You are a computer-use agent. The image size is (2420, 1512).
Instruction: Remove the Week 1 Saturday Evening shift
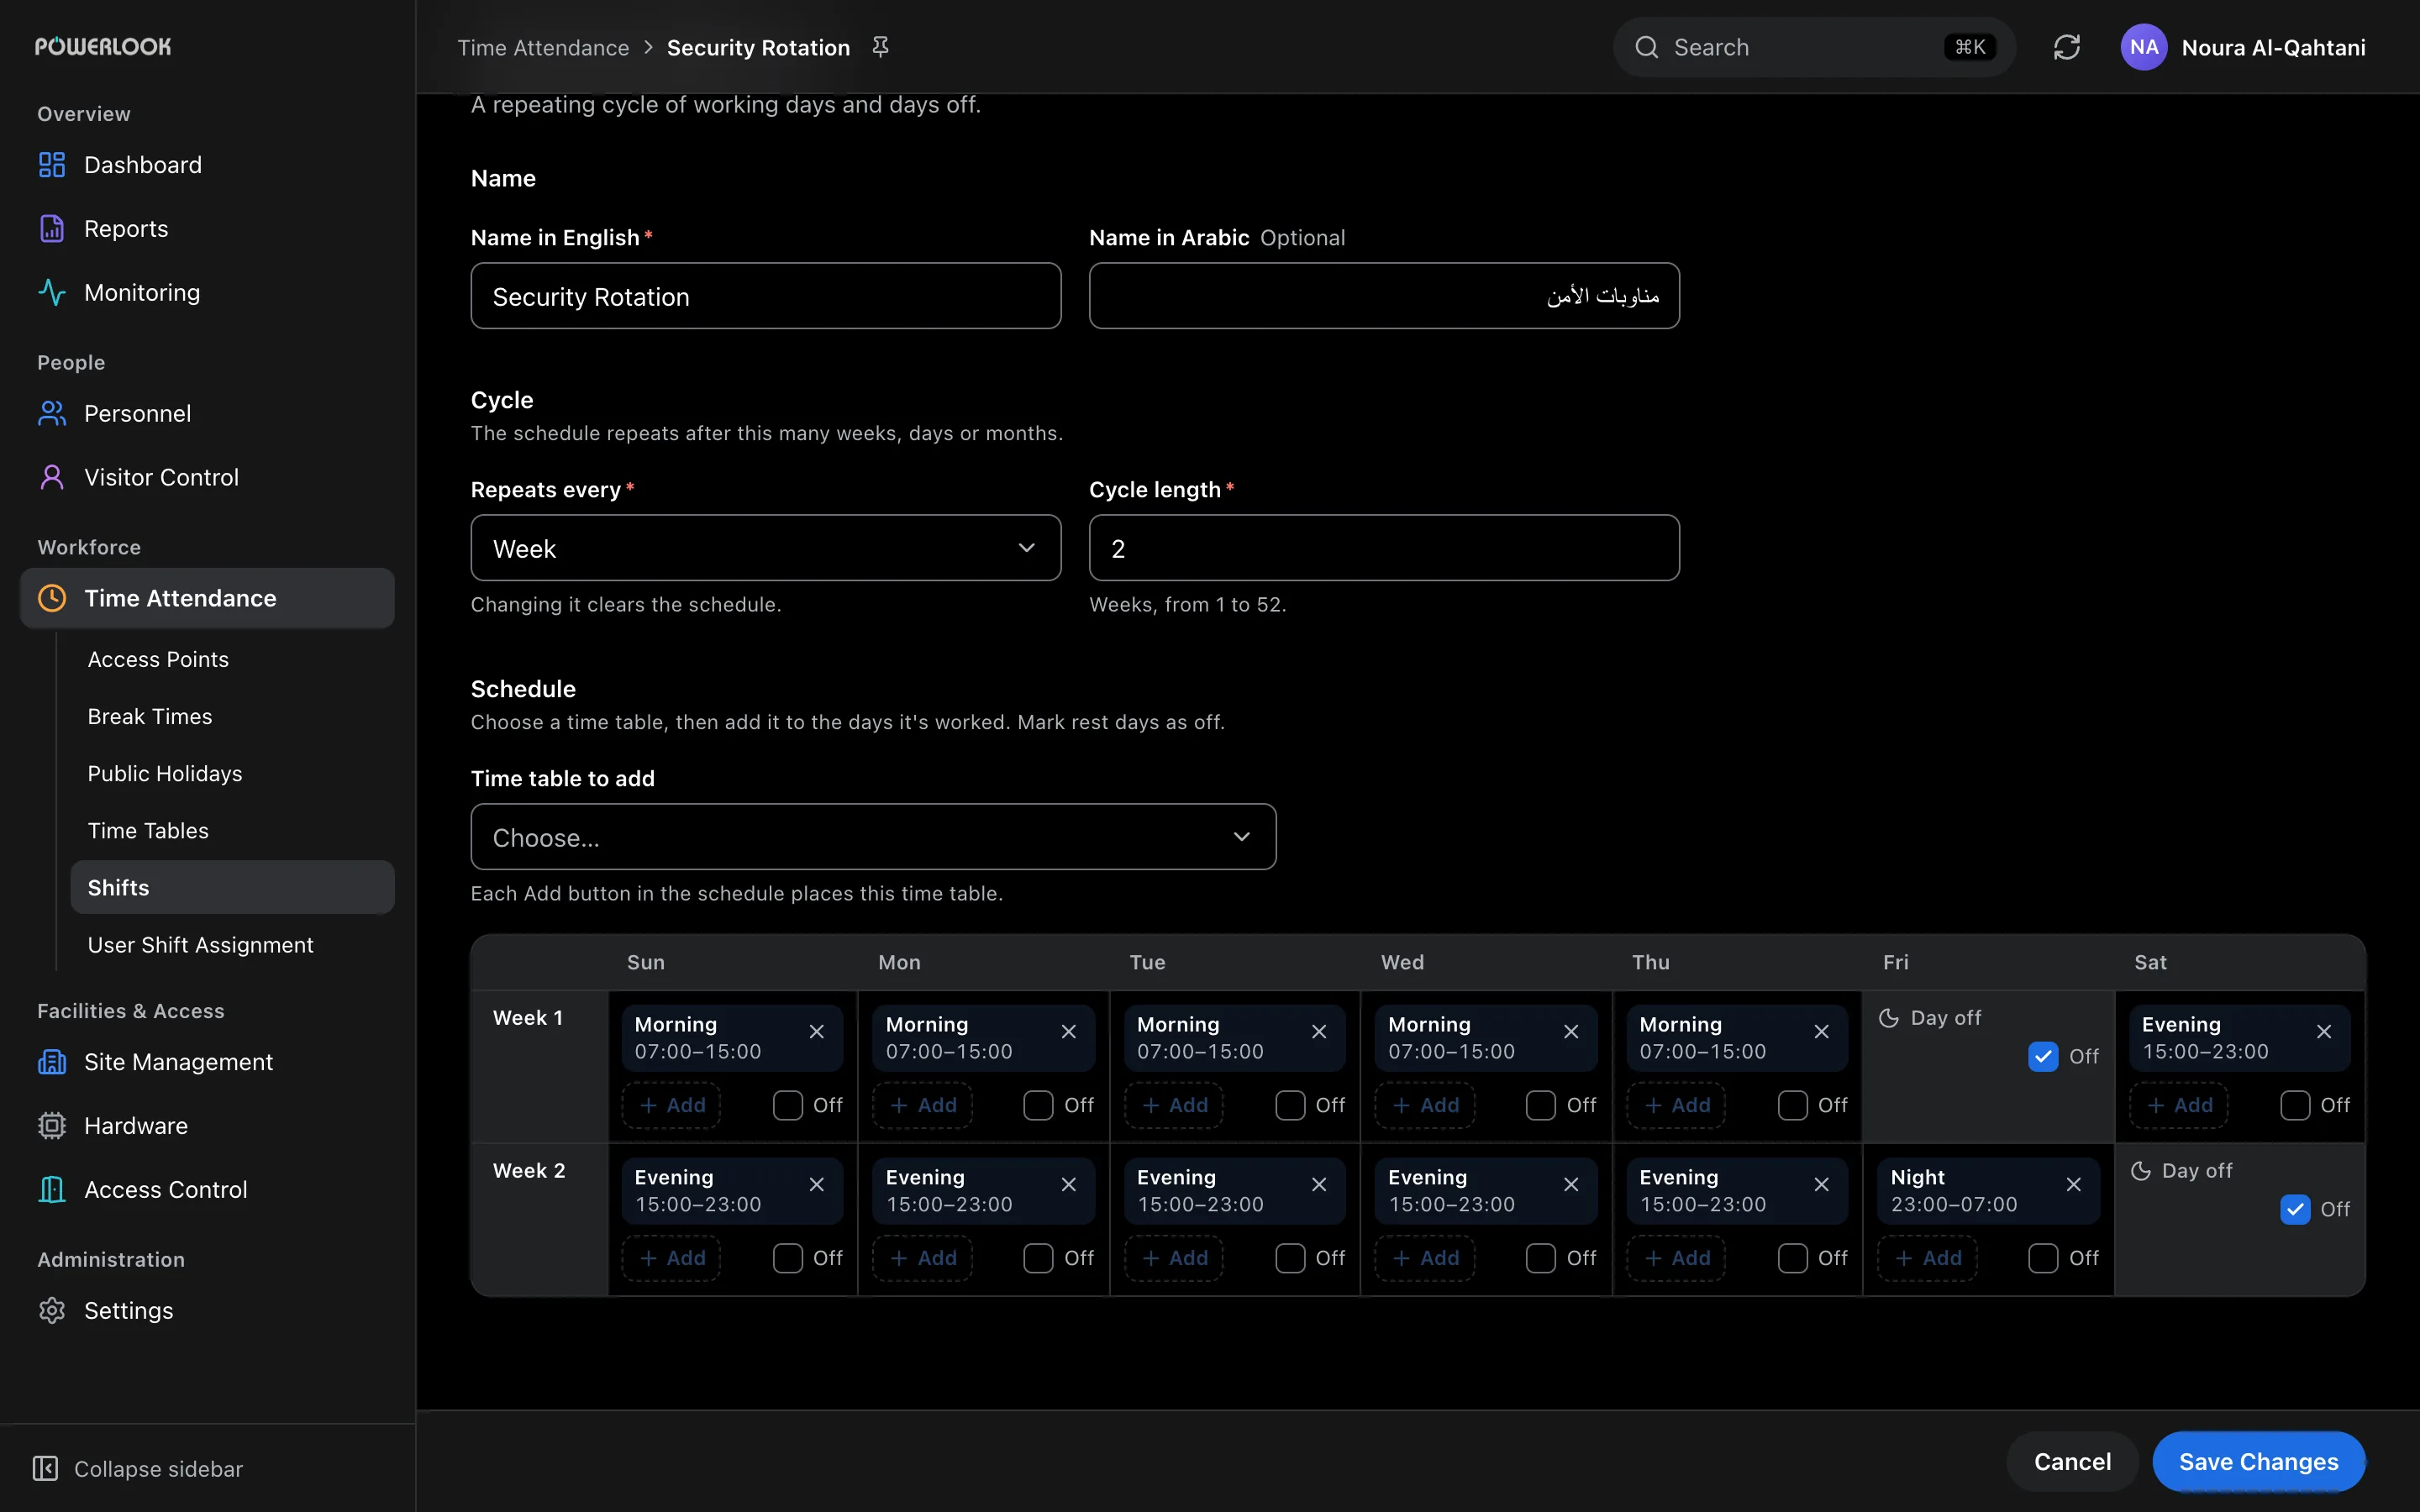point(2324,1032)
